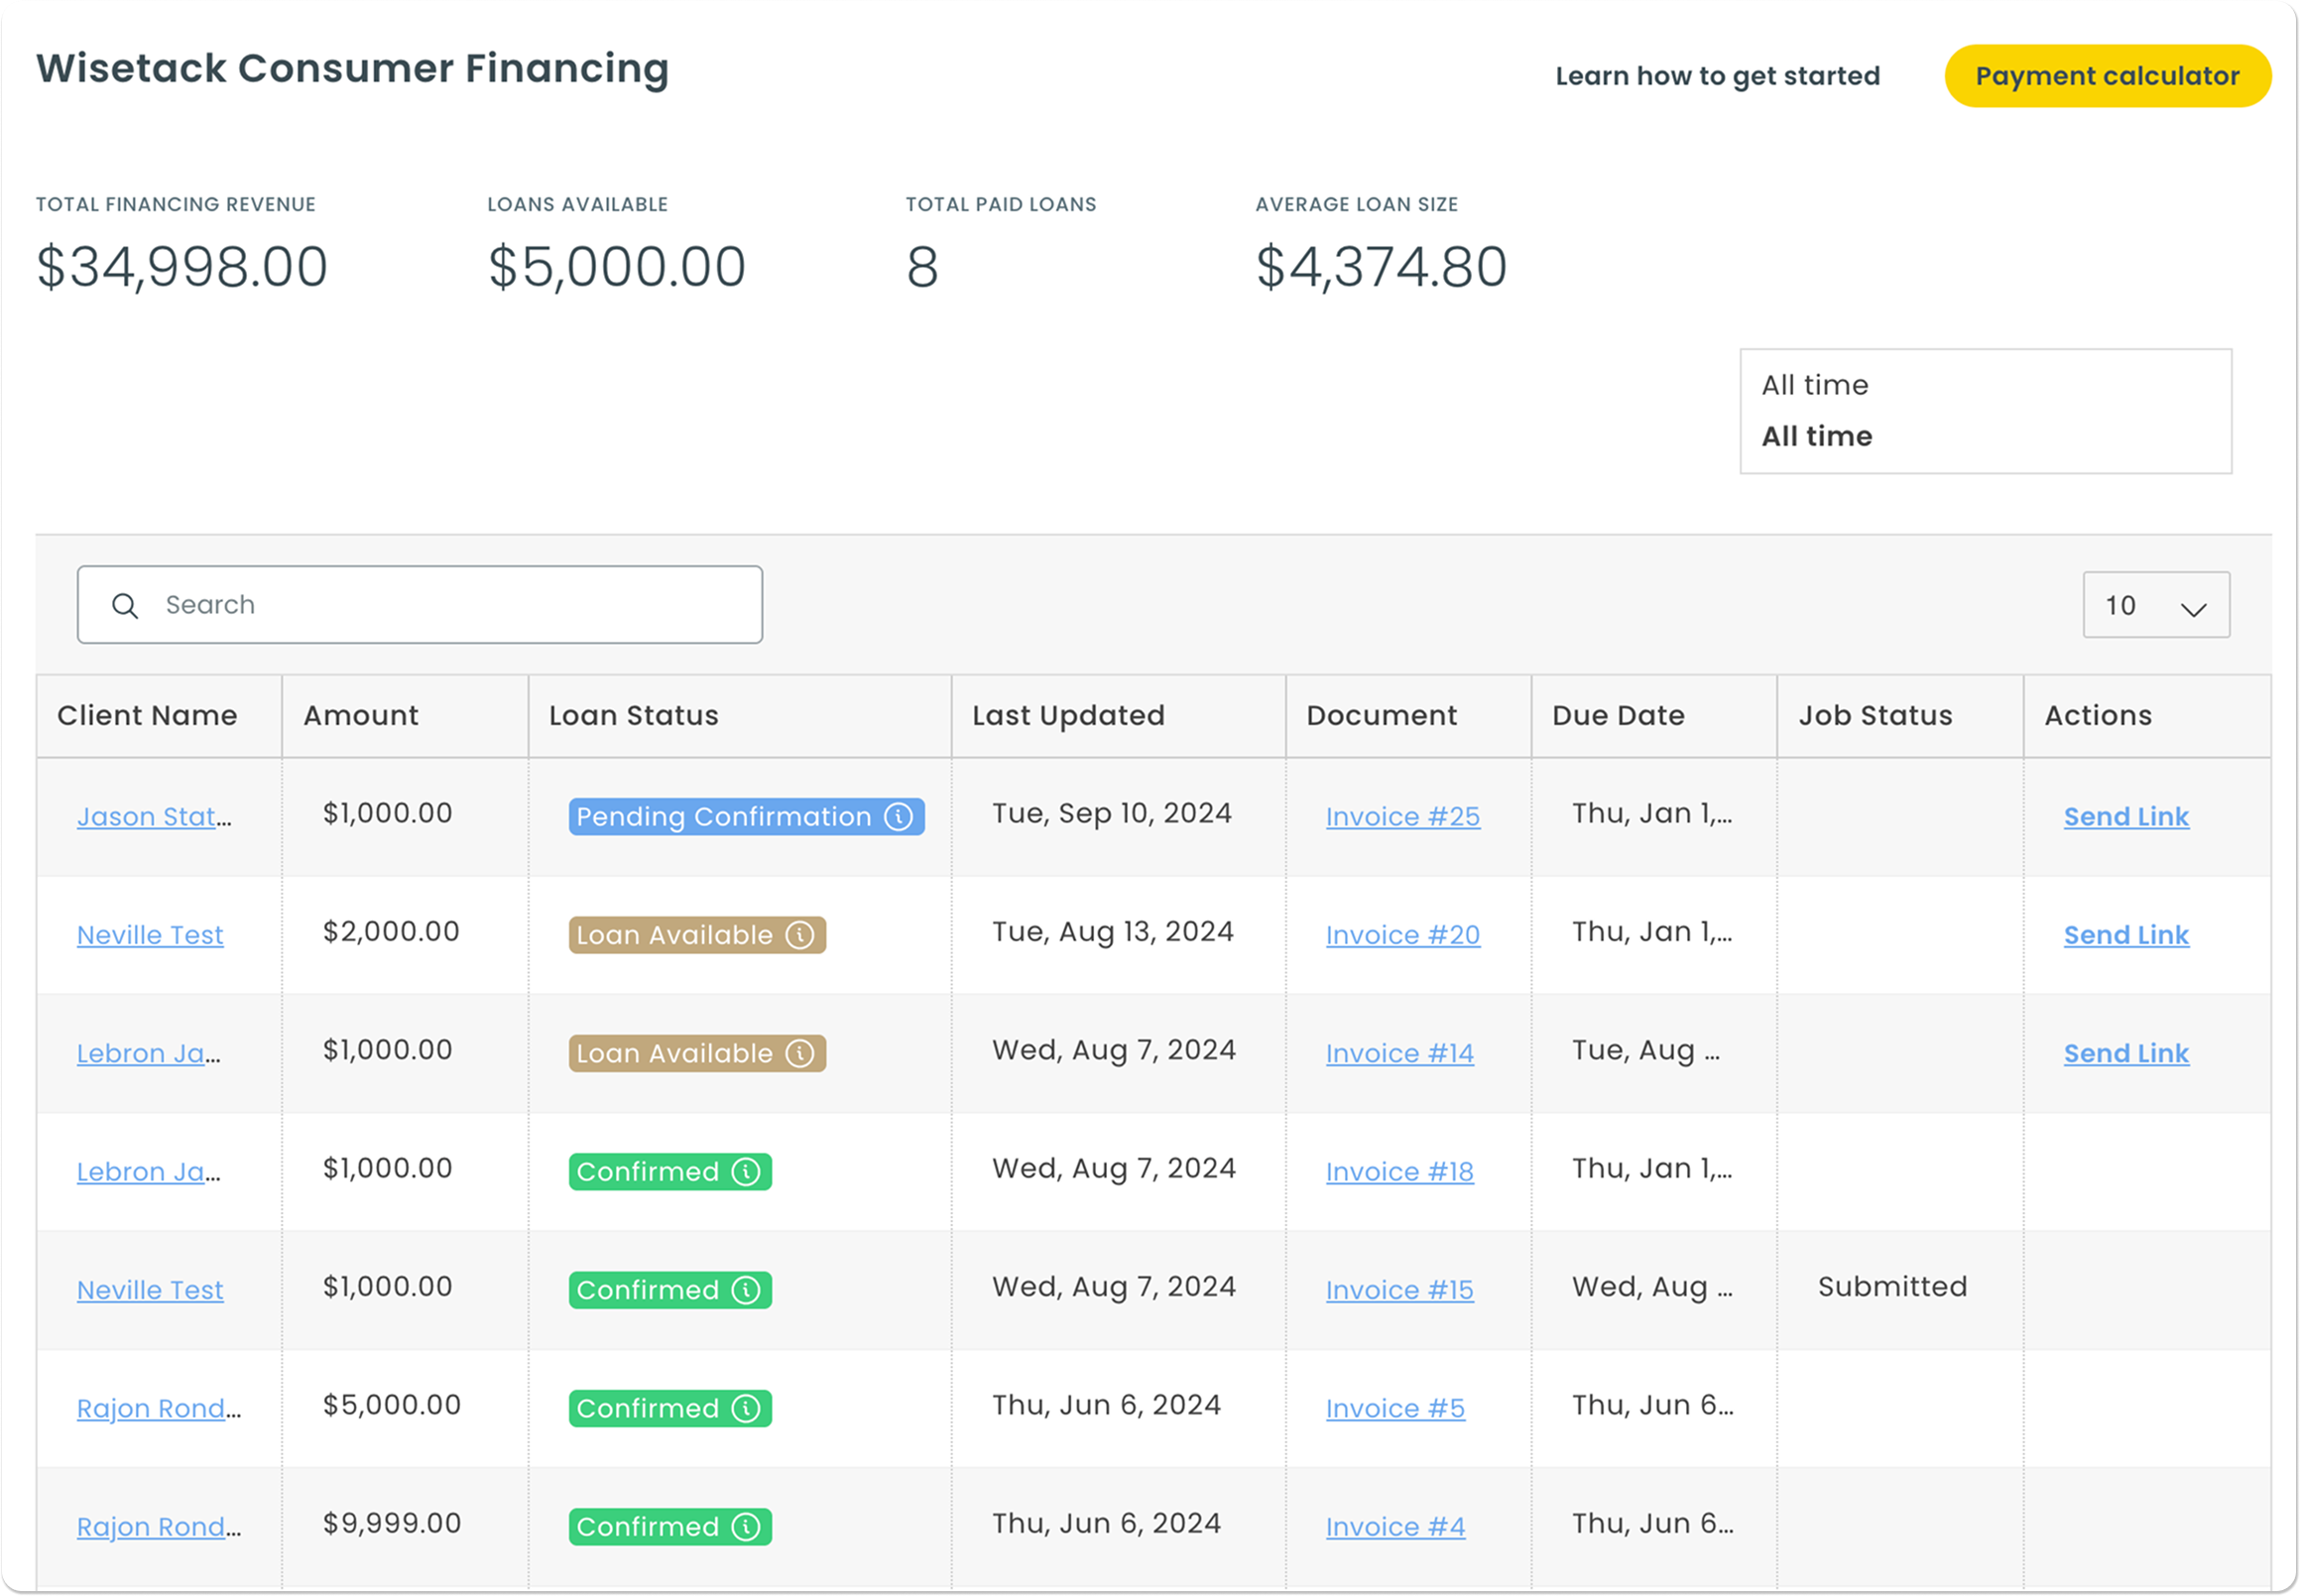Open the Payment calculator
This screenshot has width=2300, height=1596.
pyautogui.click(x=2107, y=76)
